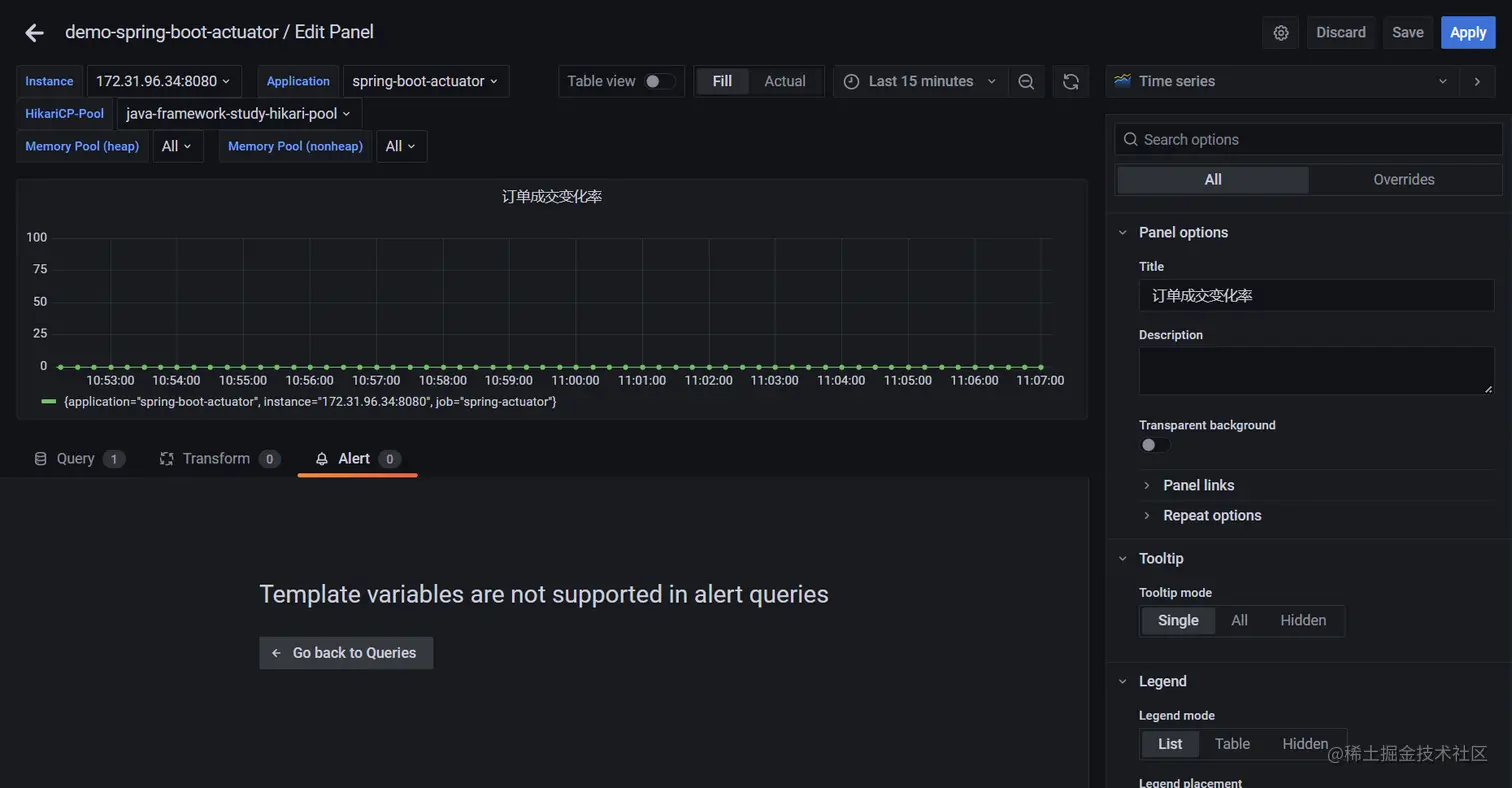The image size is (1512, 788).
Task: Select Fill display mode
Action: 722,82
